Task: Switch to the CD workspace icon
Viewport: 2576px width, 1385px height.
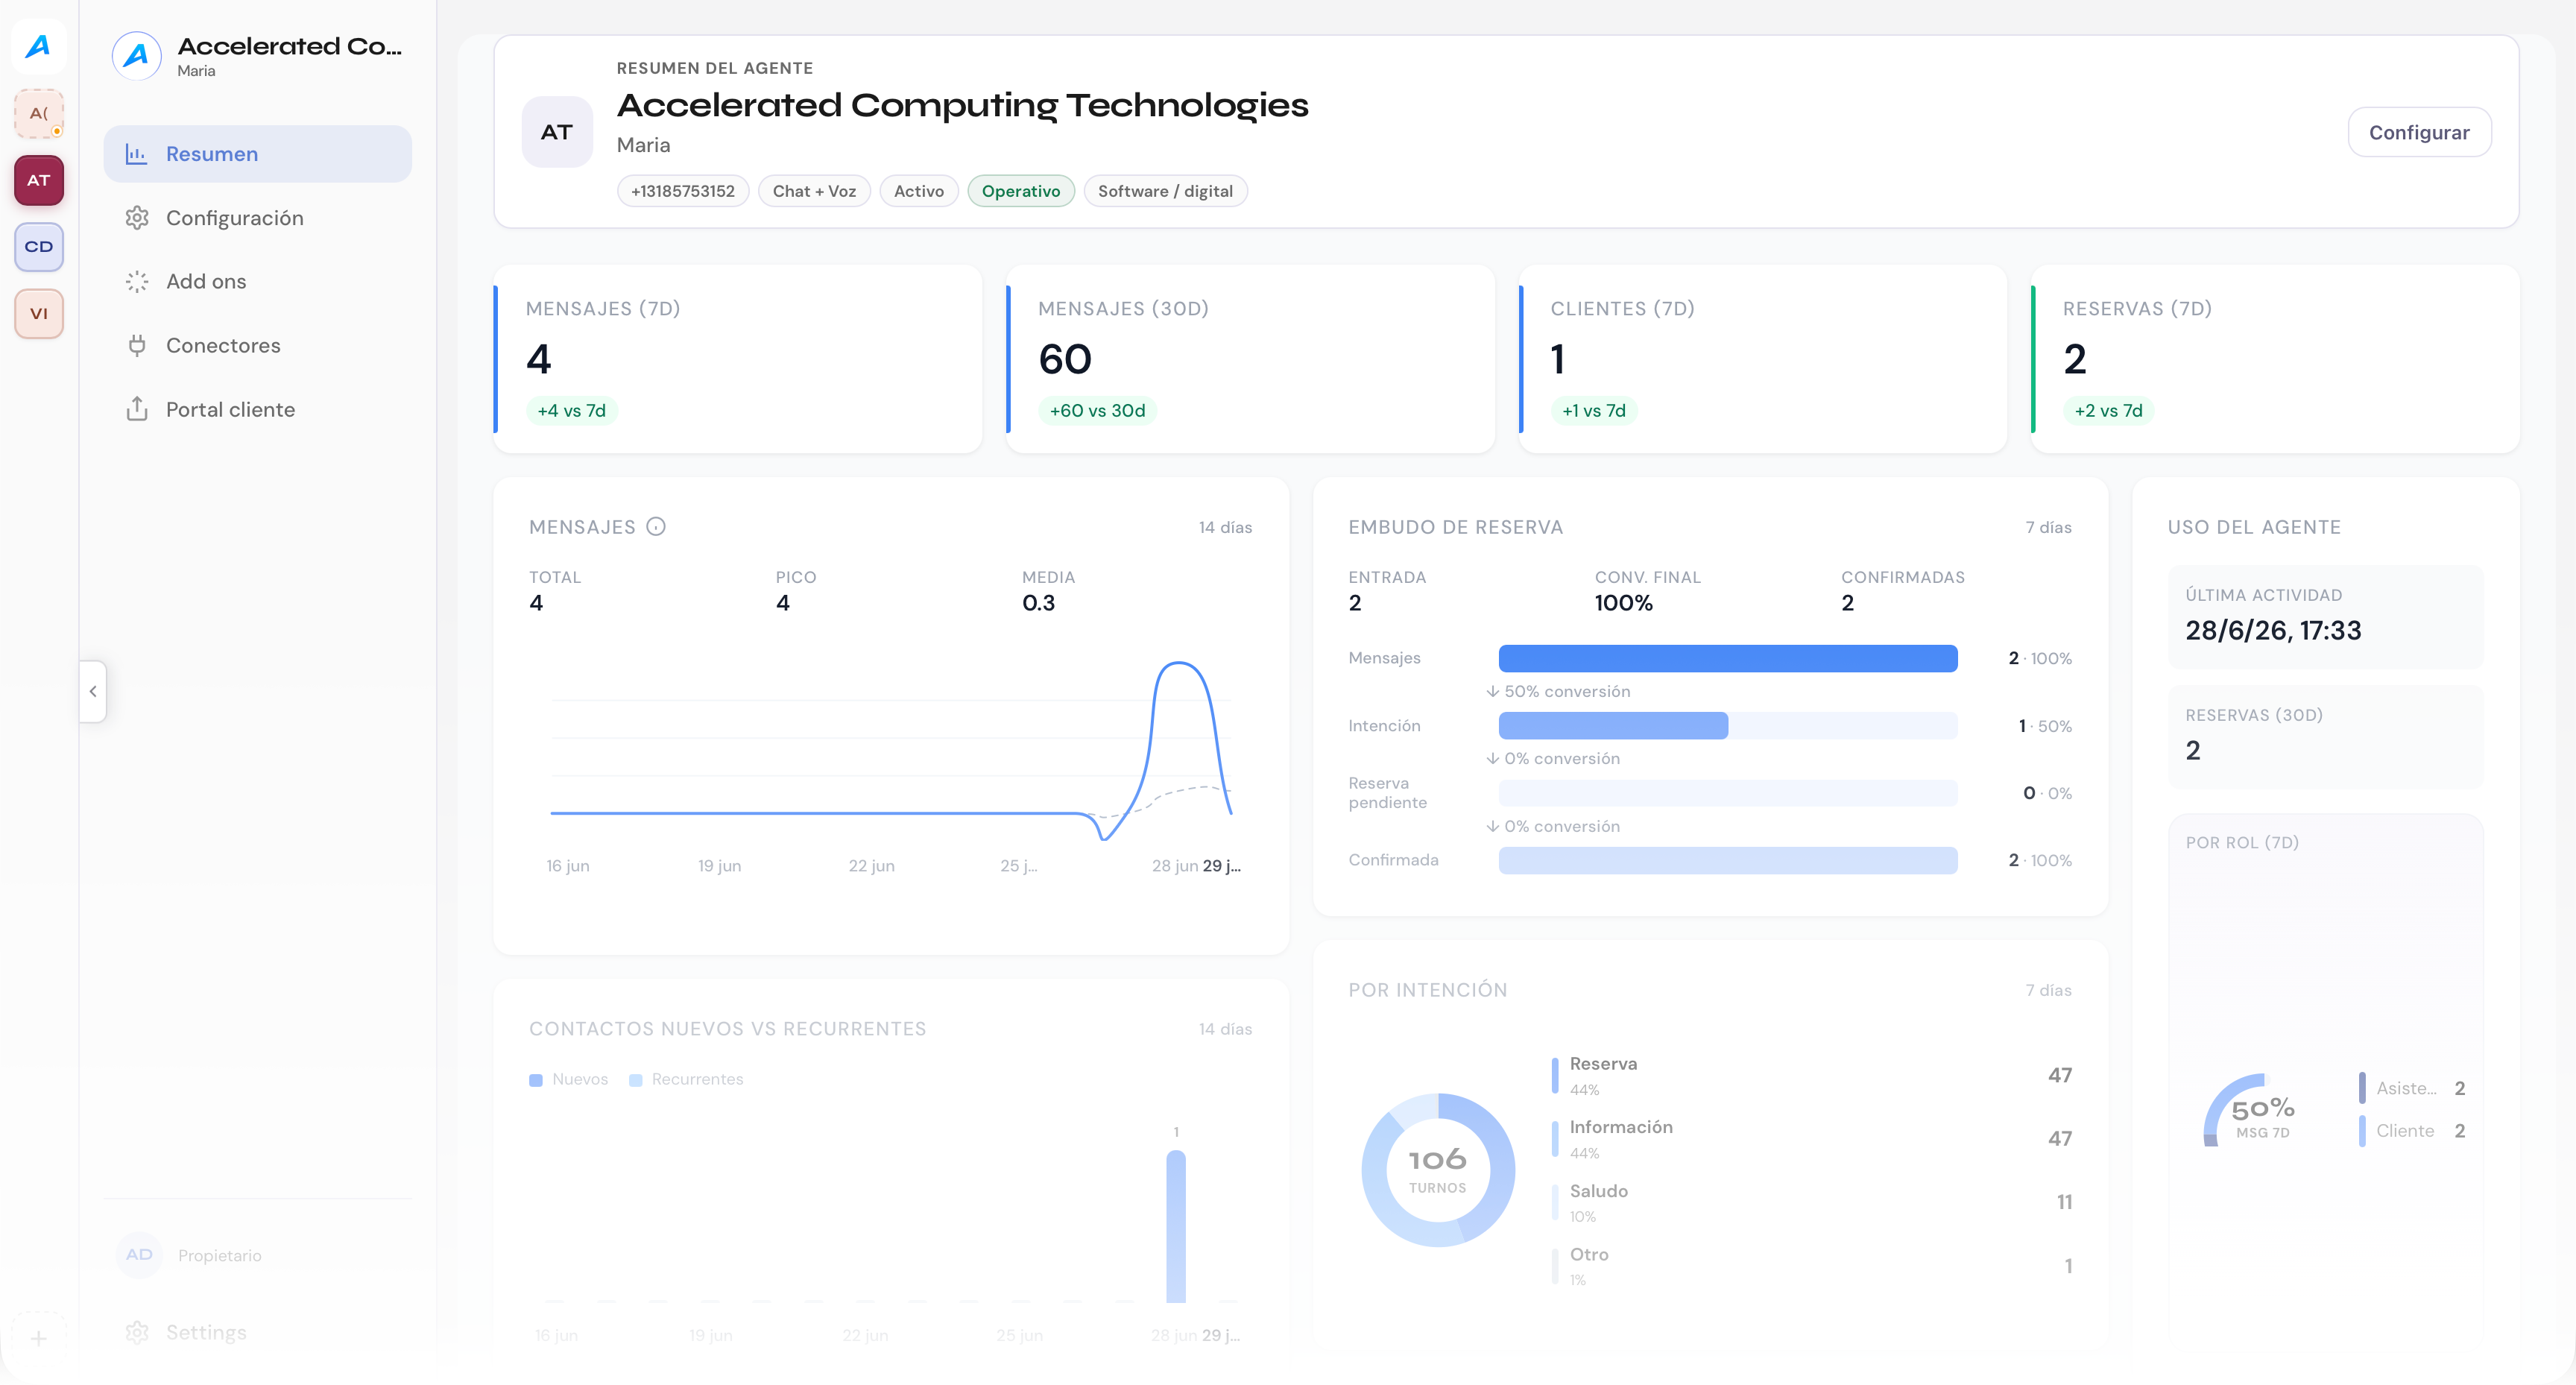Action: [x=38, y=247]
